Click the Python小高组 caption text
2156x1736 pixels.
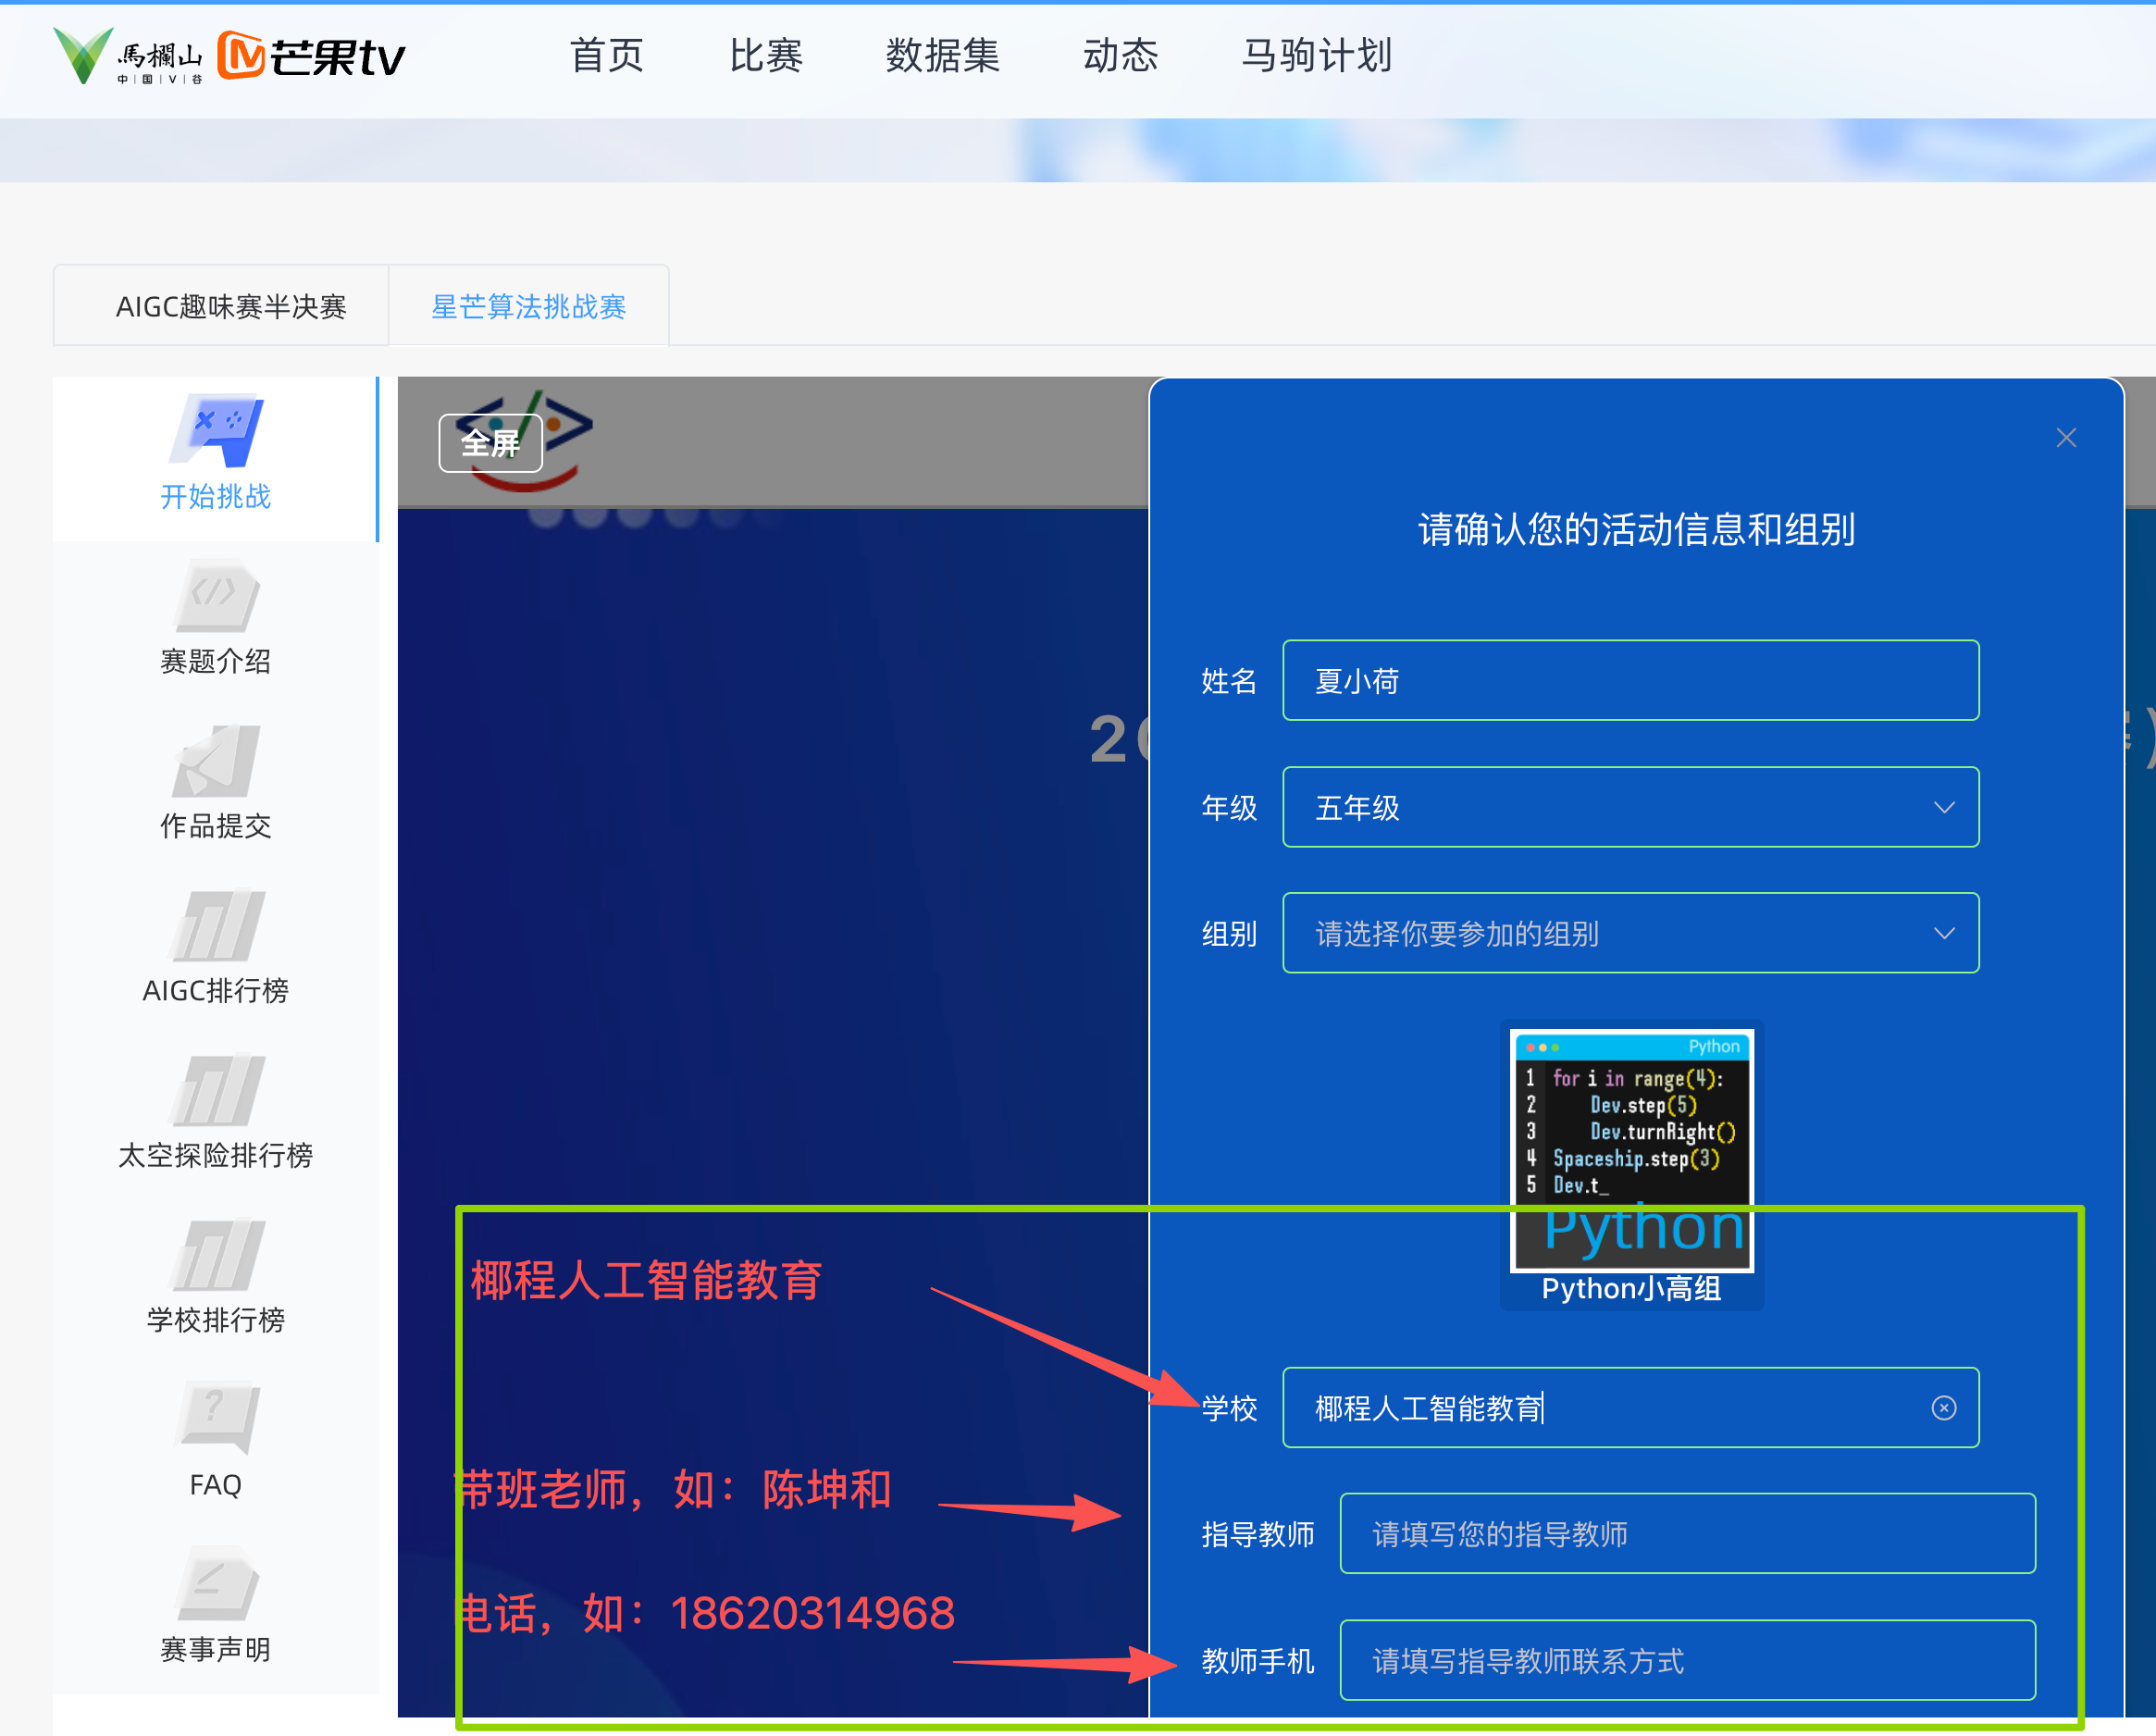(1631, 1289)
